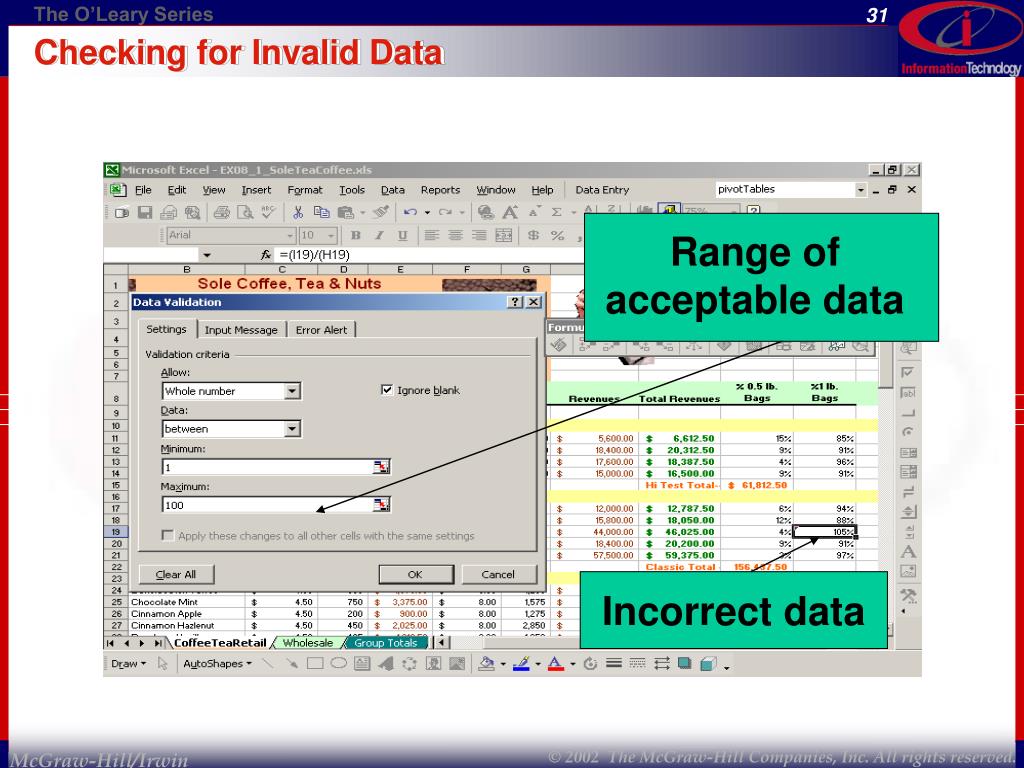
Task: Select the Format Painter brush icon
Action: point(381,212)
